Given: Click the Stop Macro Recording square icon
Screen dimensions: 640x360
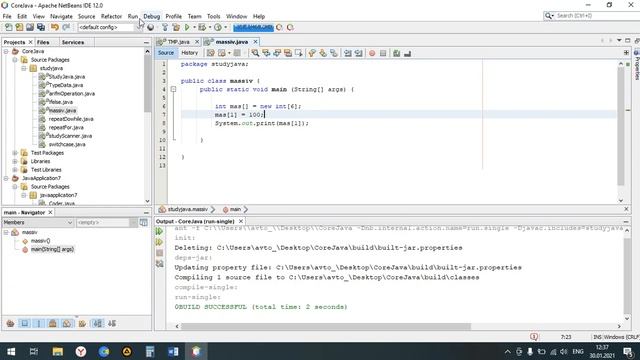Looking at the screenshot, I should pos(383,53).
